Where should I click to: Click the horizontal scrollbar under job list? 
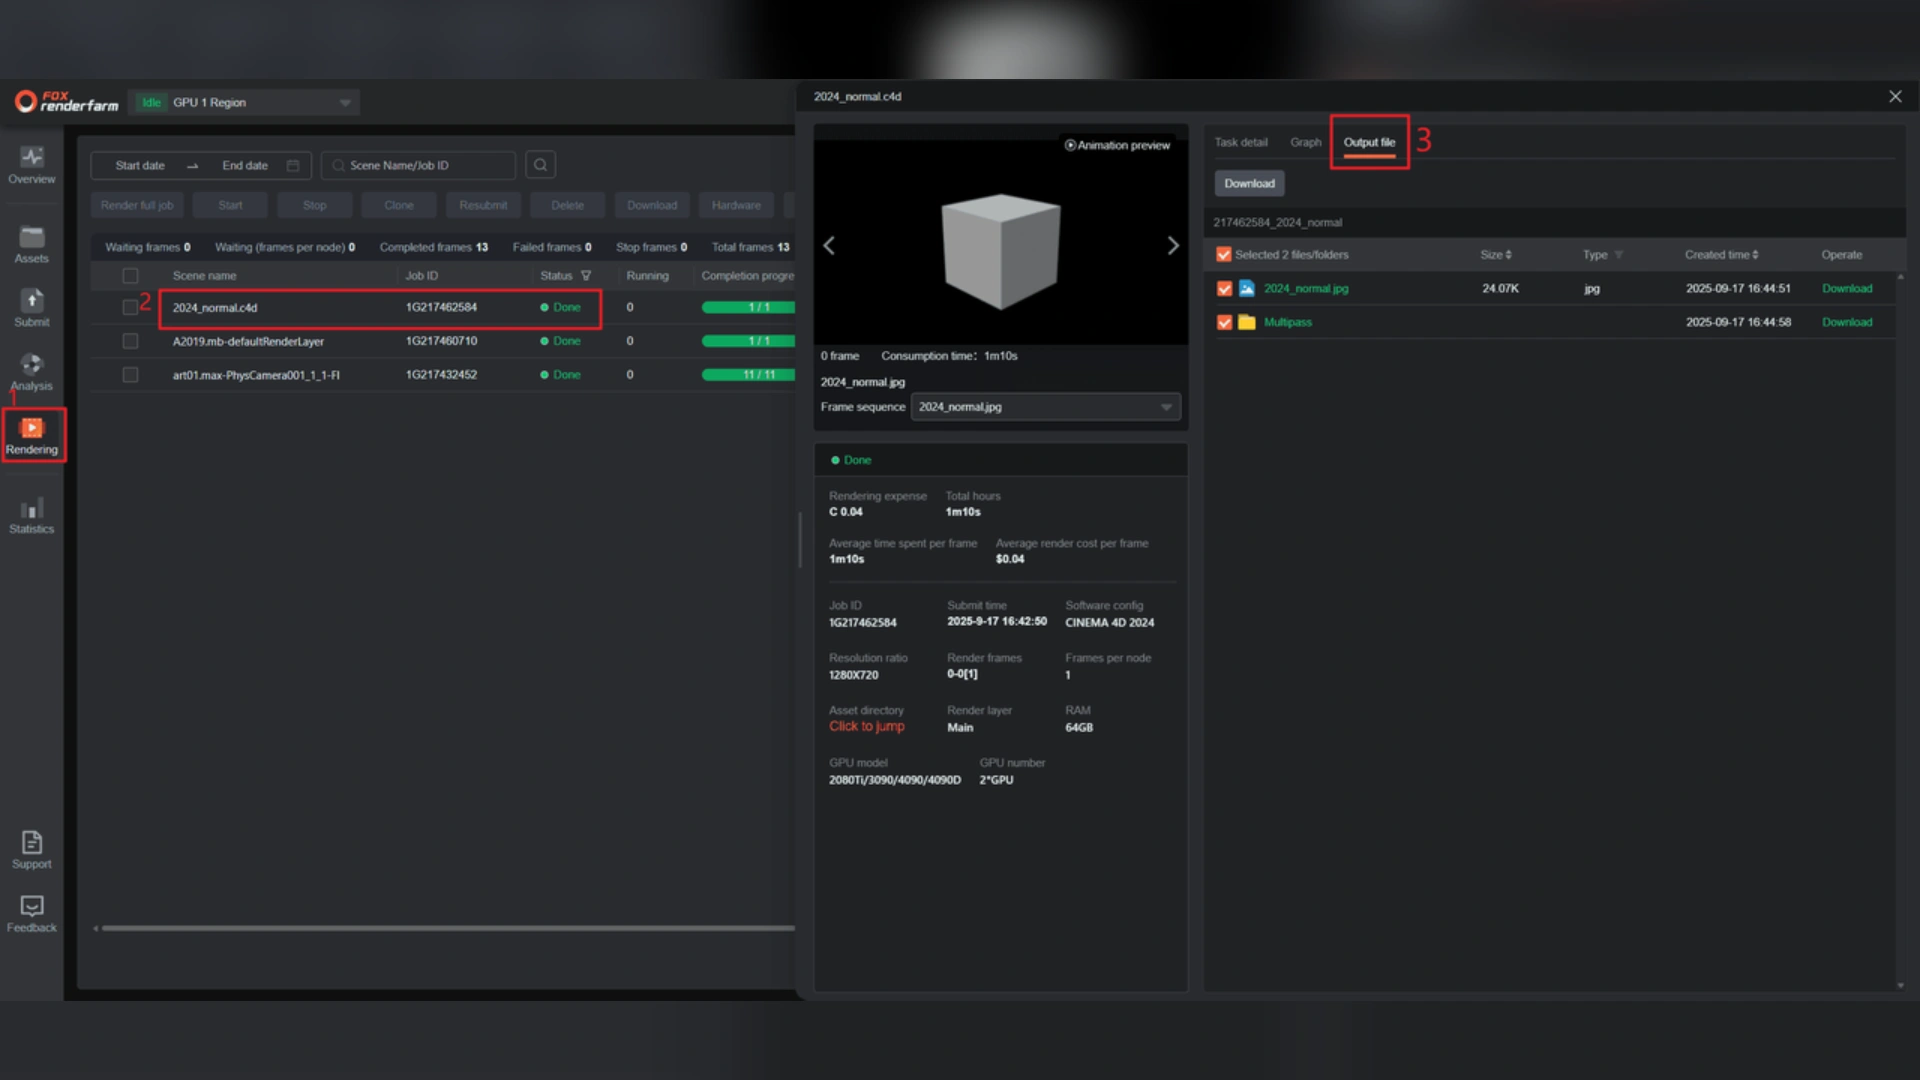click(448, 928)
